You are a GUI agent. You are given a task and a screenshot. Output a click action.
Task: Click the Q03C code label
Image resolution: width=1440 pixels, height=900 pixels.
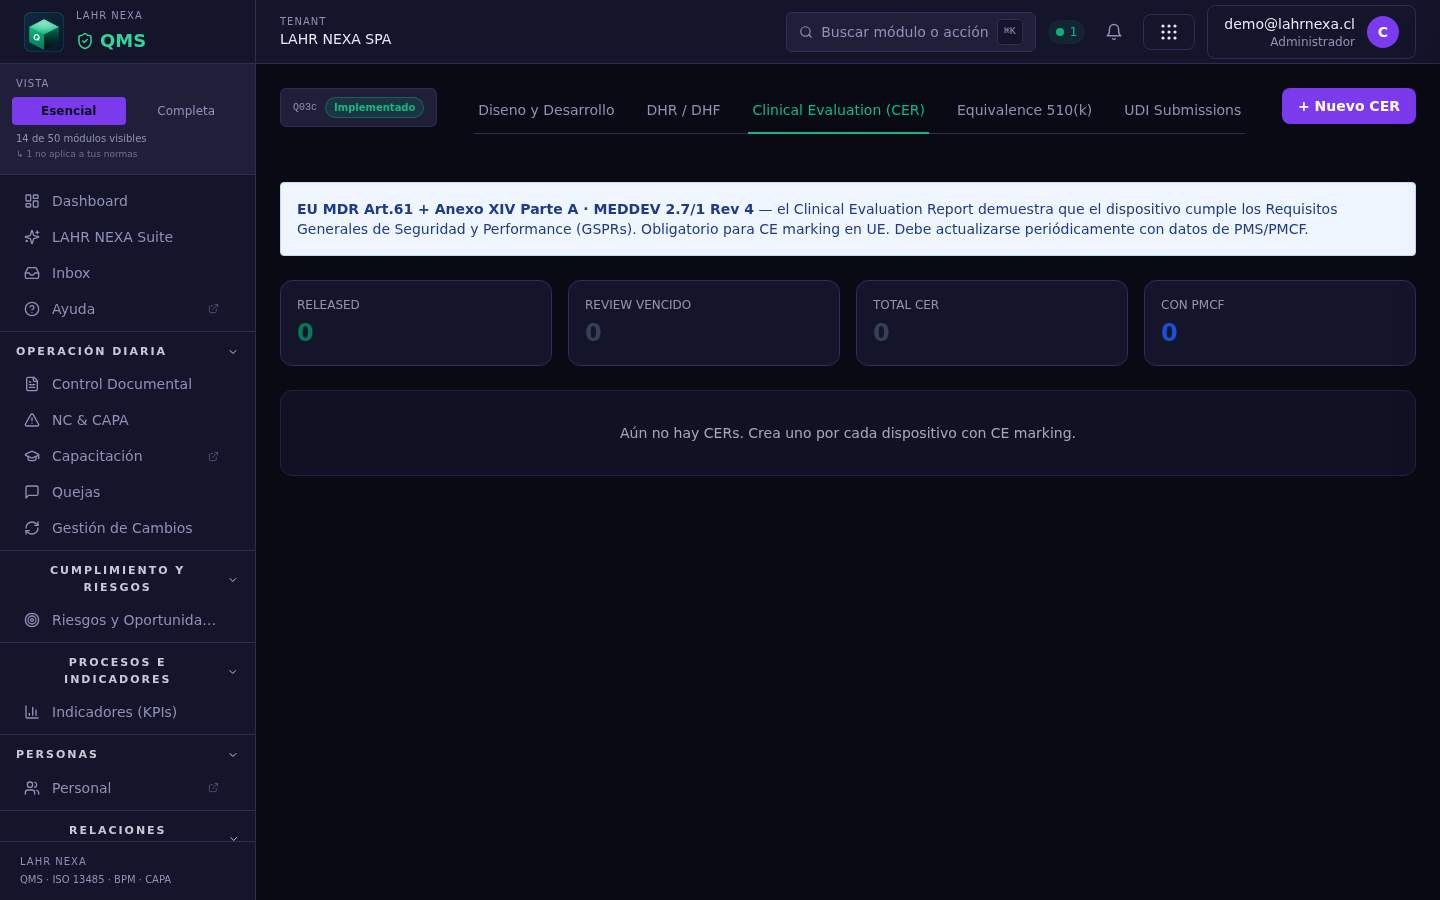pyautogui.click(x=305, y=107)
